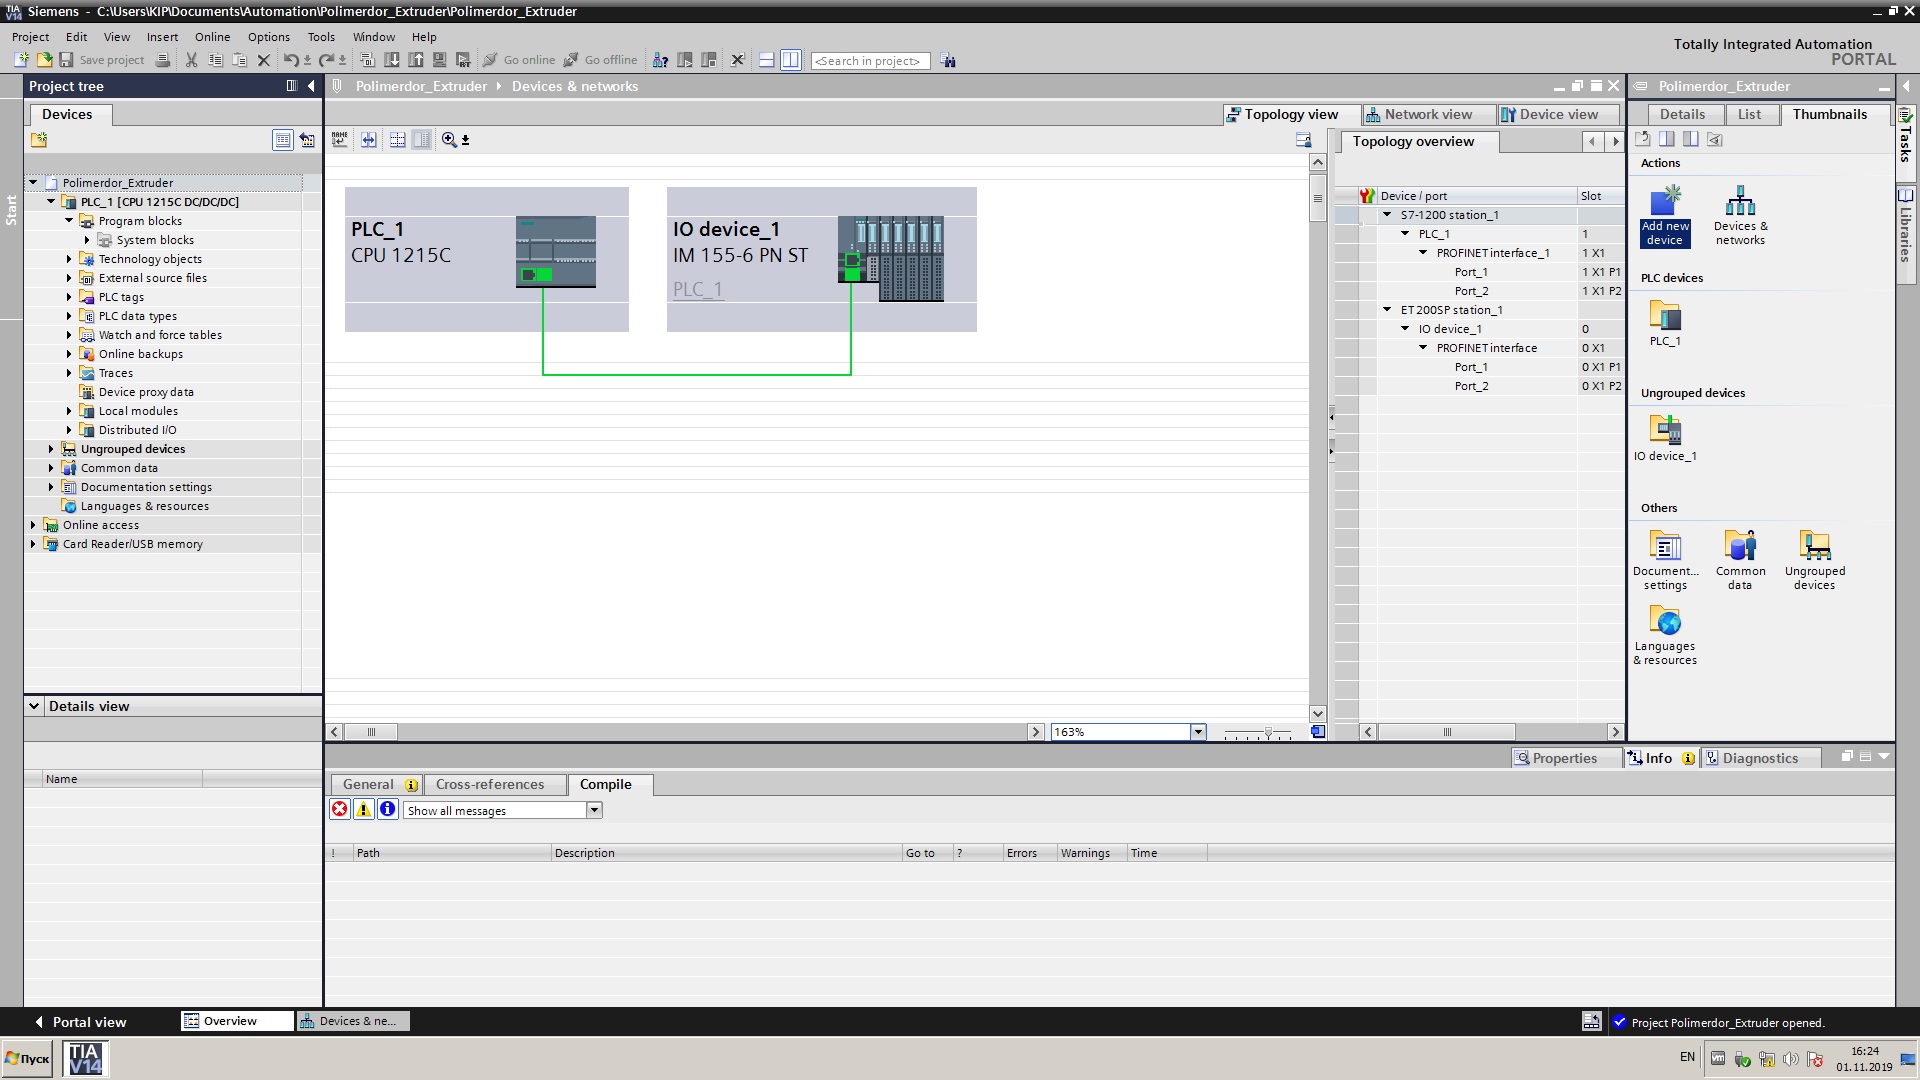Click the Start runtime RT icon
This screenshot has width=1920, height=1080.
(463, 60)
